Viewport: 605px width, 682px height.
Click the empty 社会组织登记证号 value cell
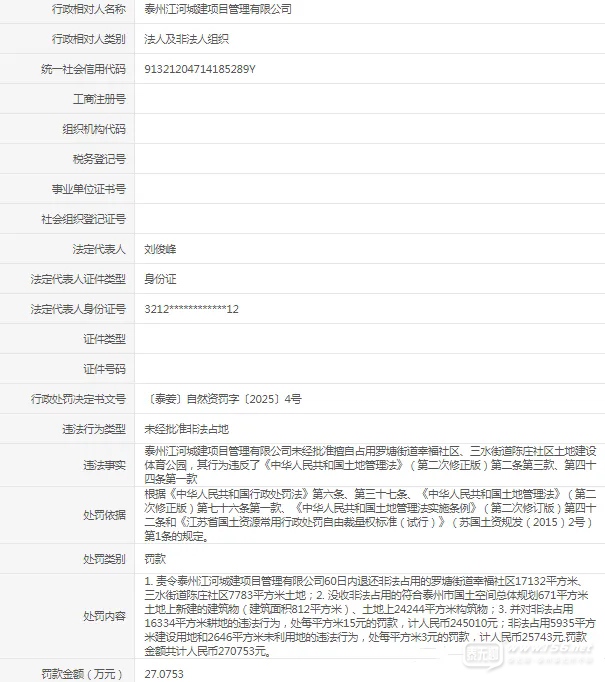[x=370, y=218]
